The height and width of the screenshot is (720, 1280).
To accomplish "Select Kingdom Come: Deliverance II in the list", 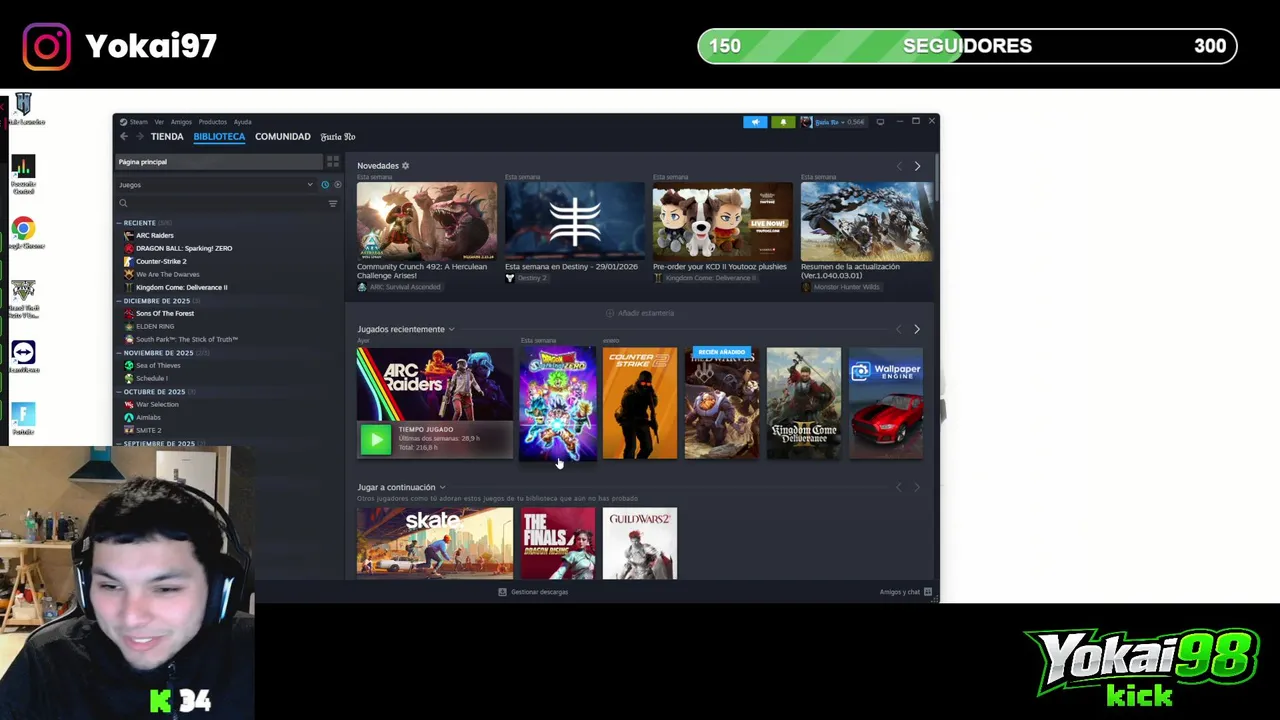I will coord(181,288).
